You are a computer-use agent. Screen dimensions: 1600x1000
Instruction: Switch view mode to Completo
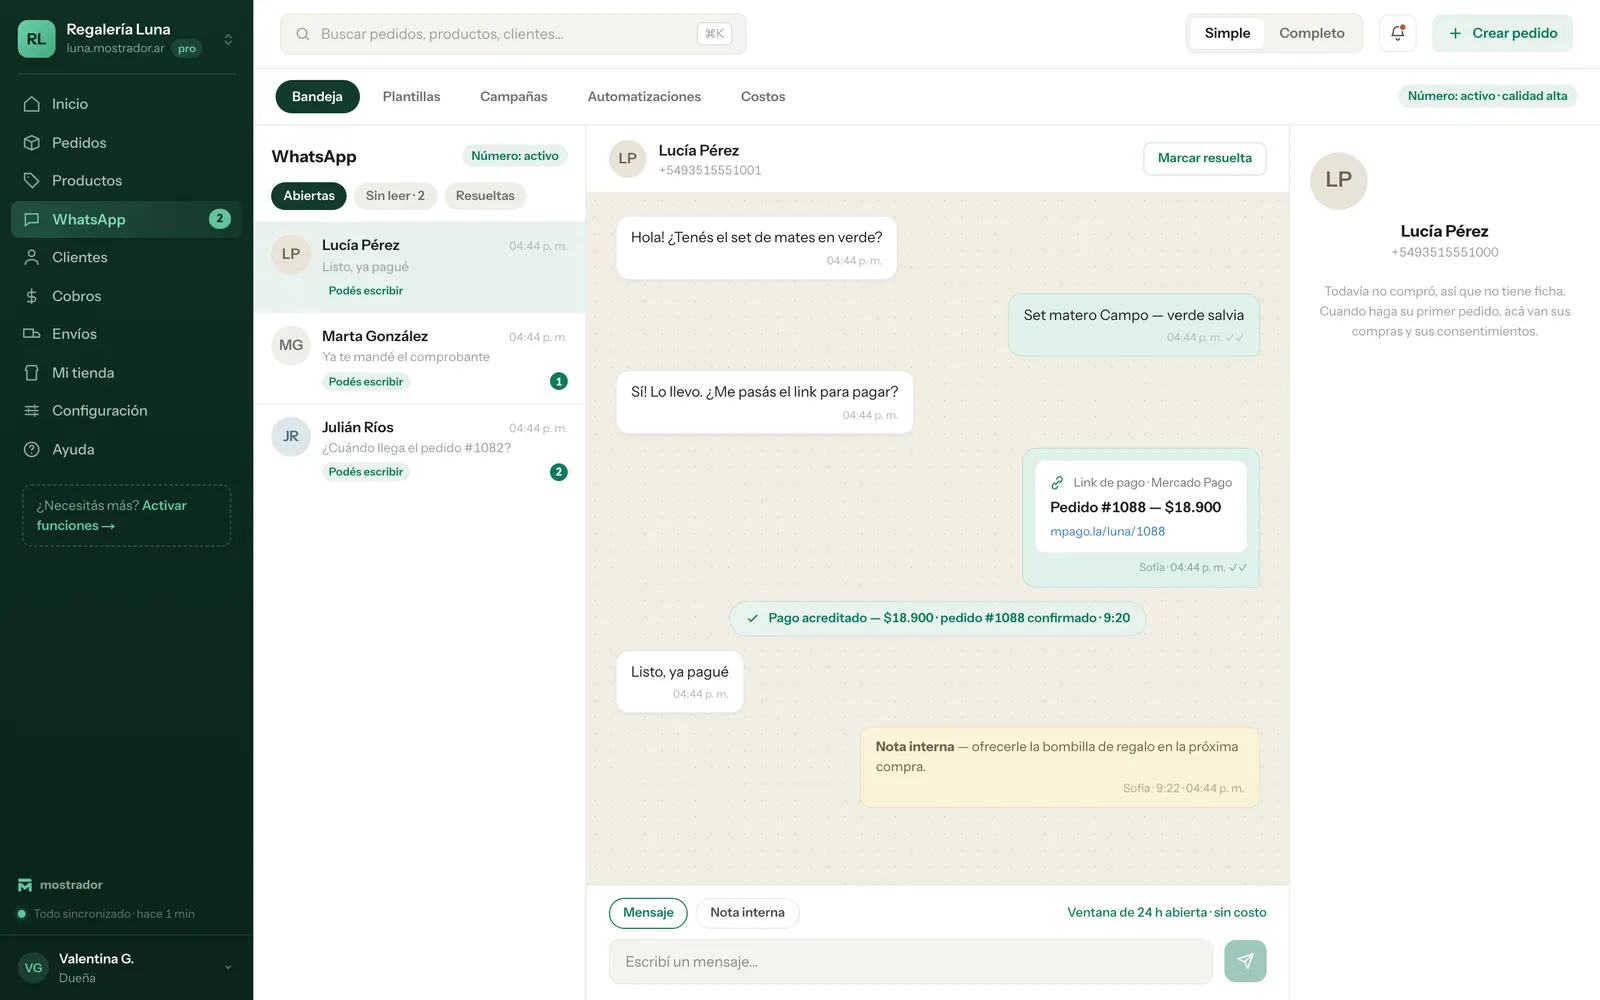click(1311, 33)
